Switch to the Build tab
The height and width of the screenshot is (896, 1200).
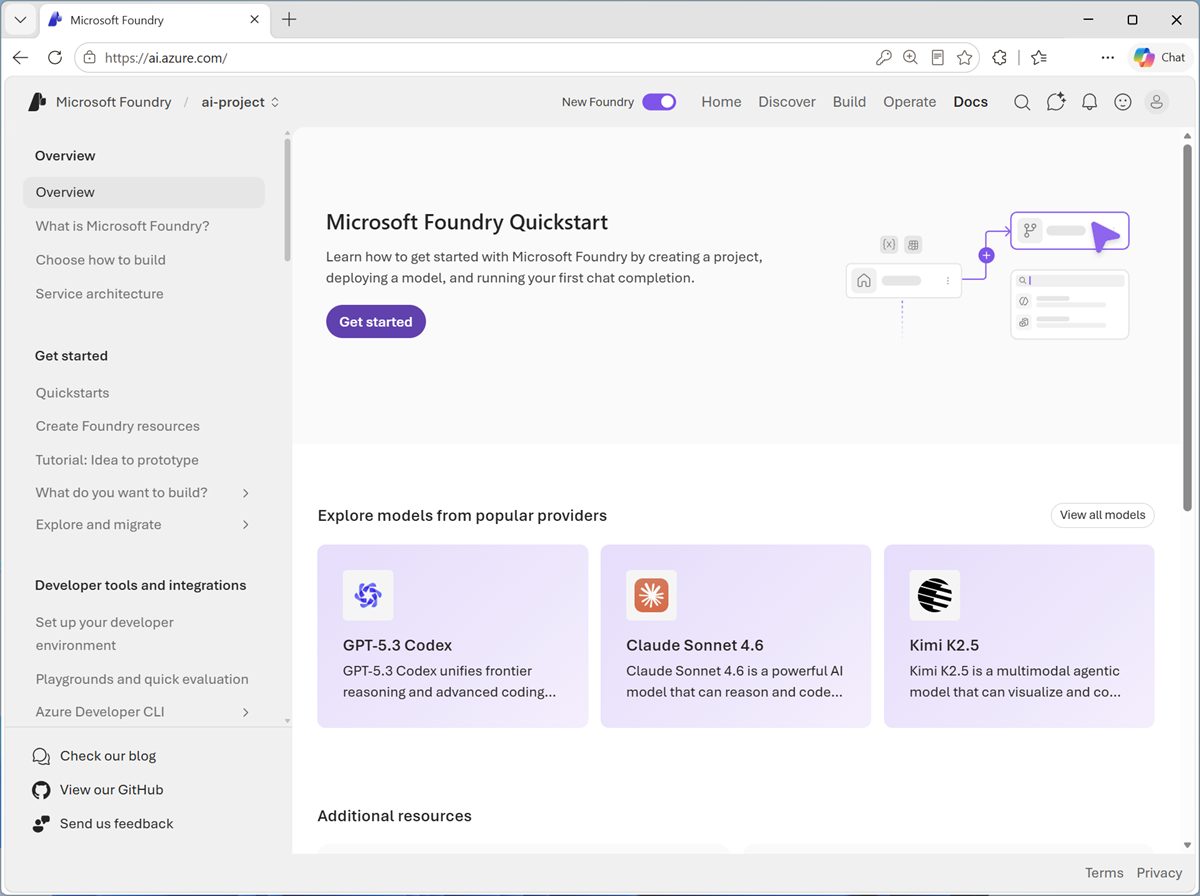point(849,102)
